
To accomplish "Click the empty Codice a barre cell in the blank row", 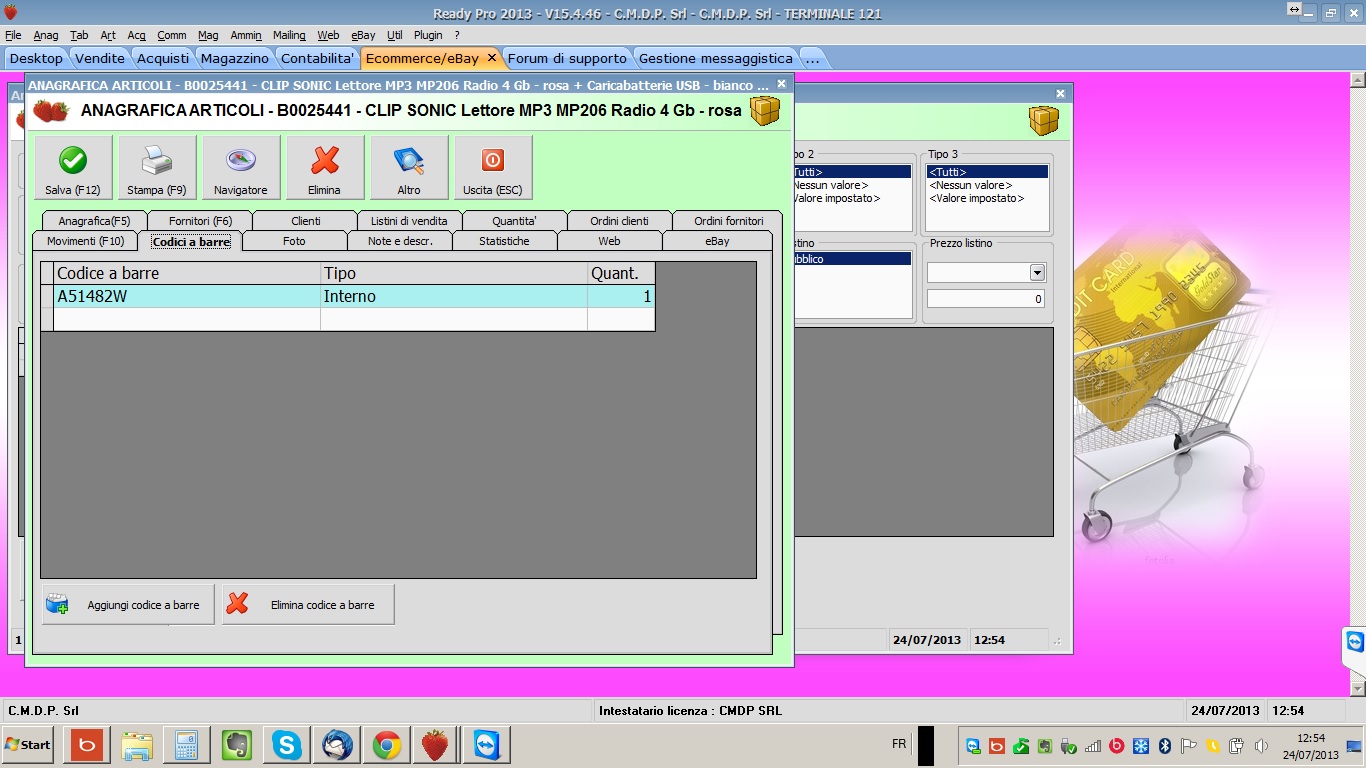I will point(187,319).
